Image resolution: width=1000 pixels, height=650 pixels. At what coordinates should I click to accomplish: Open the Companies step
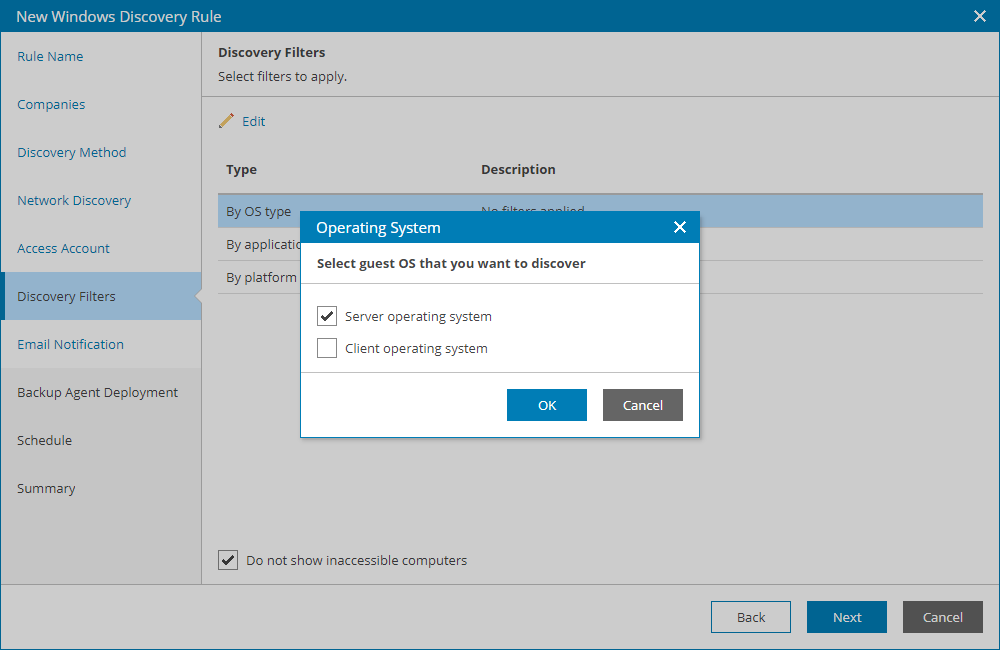click(51, 104)
